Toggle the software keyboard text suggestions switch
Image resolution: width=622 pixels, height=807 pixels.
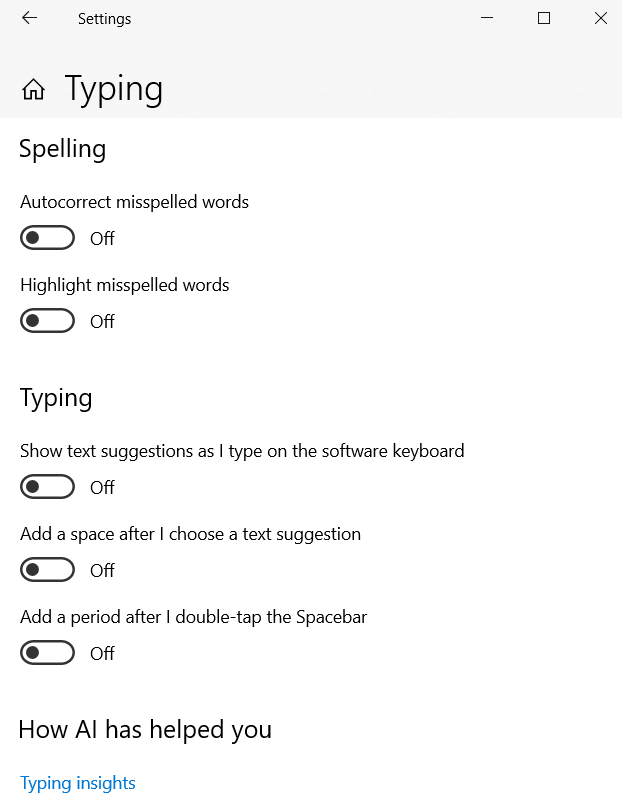(x=48, y=487)
